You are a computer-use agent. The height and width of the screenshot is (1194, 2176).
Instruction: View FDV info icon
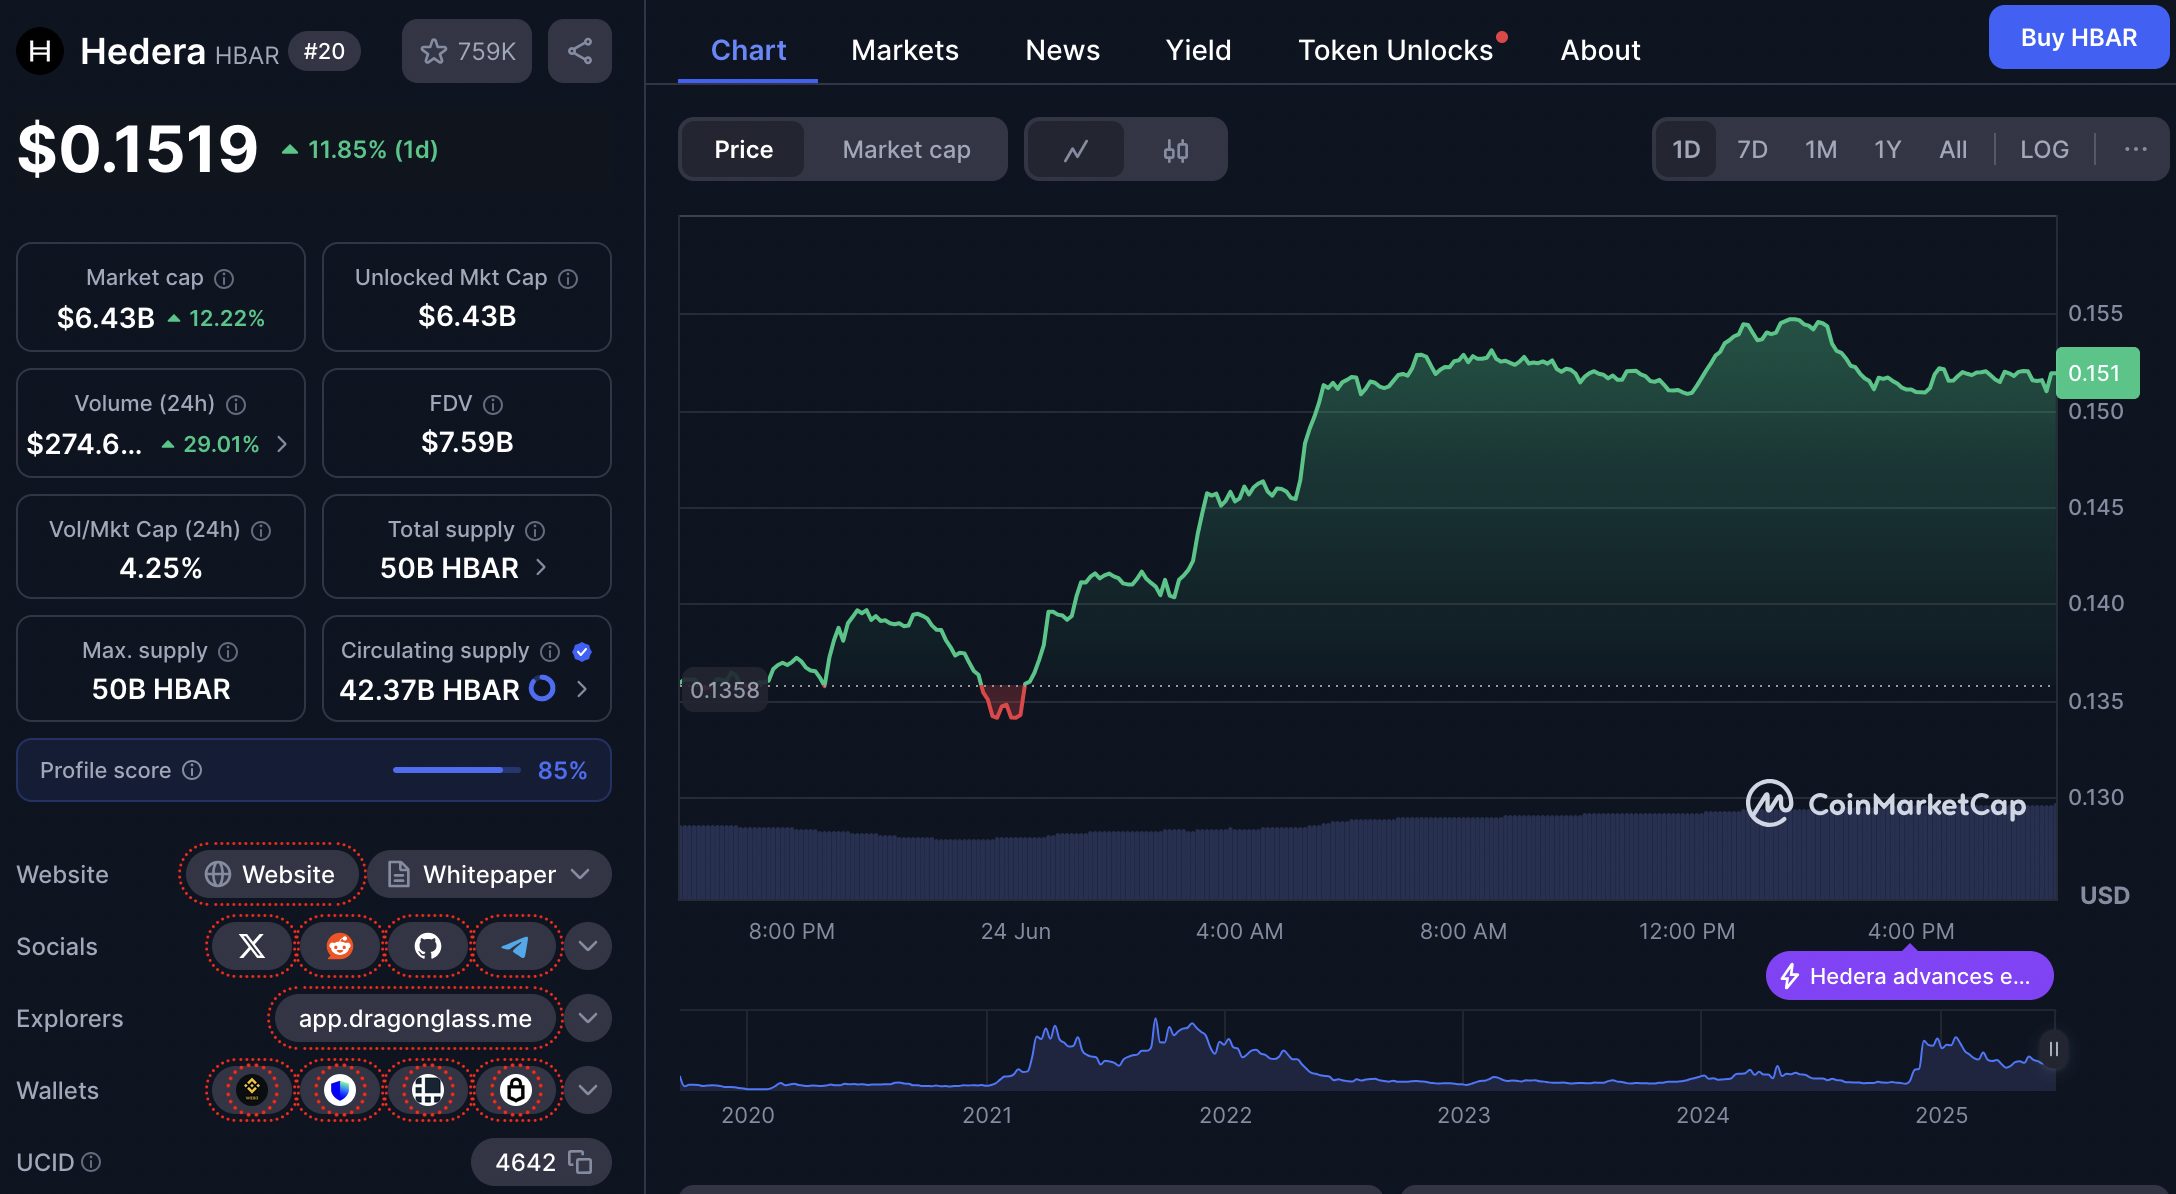pos(493,405)
